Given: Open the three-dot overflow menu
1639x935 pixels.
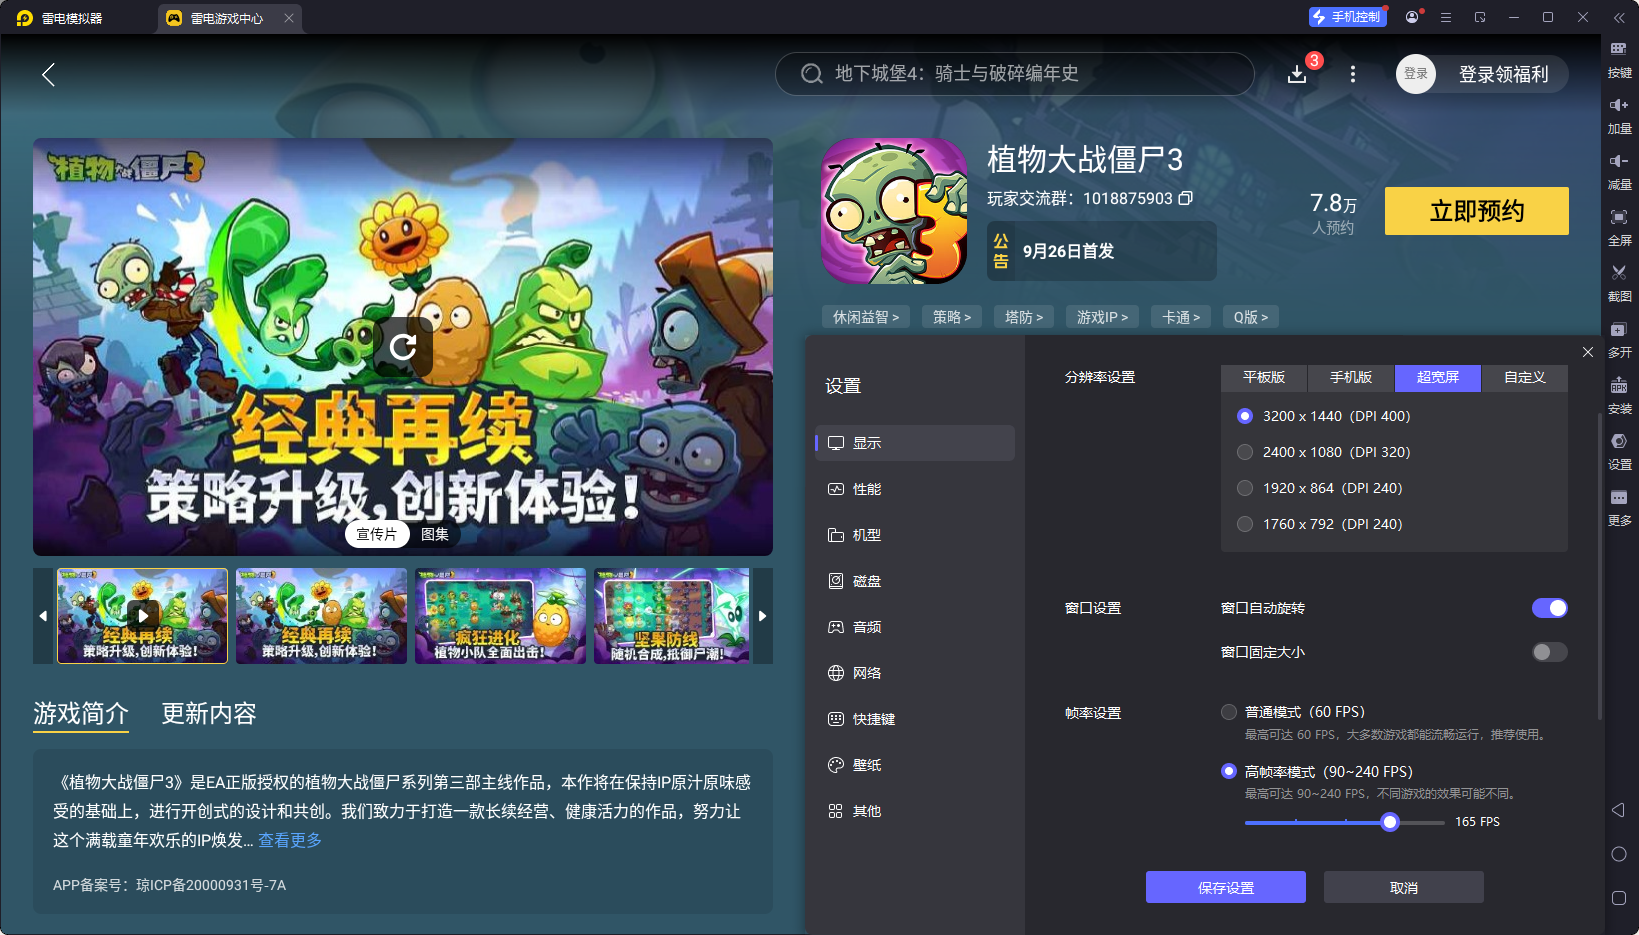Looking at the screenshot, I should pyautogui.click(x=1353, y=74).
